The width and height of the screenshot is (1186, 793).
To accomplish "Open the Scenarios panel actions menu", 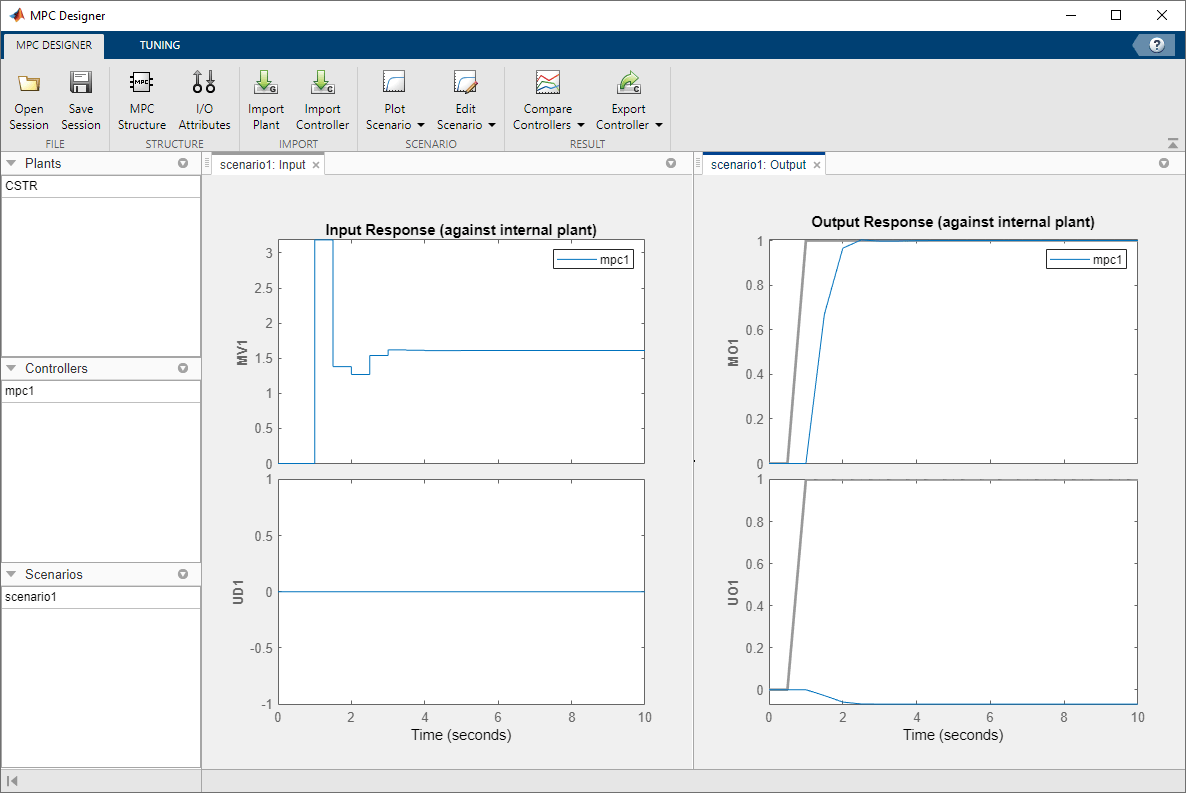I will [183, 574].
